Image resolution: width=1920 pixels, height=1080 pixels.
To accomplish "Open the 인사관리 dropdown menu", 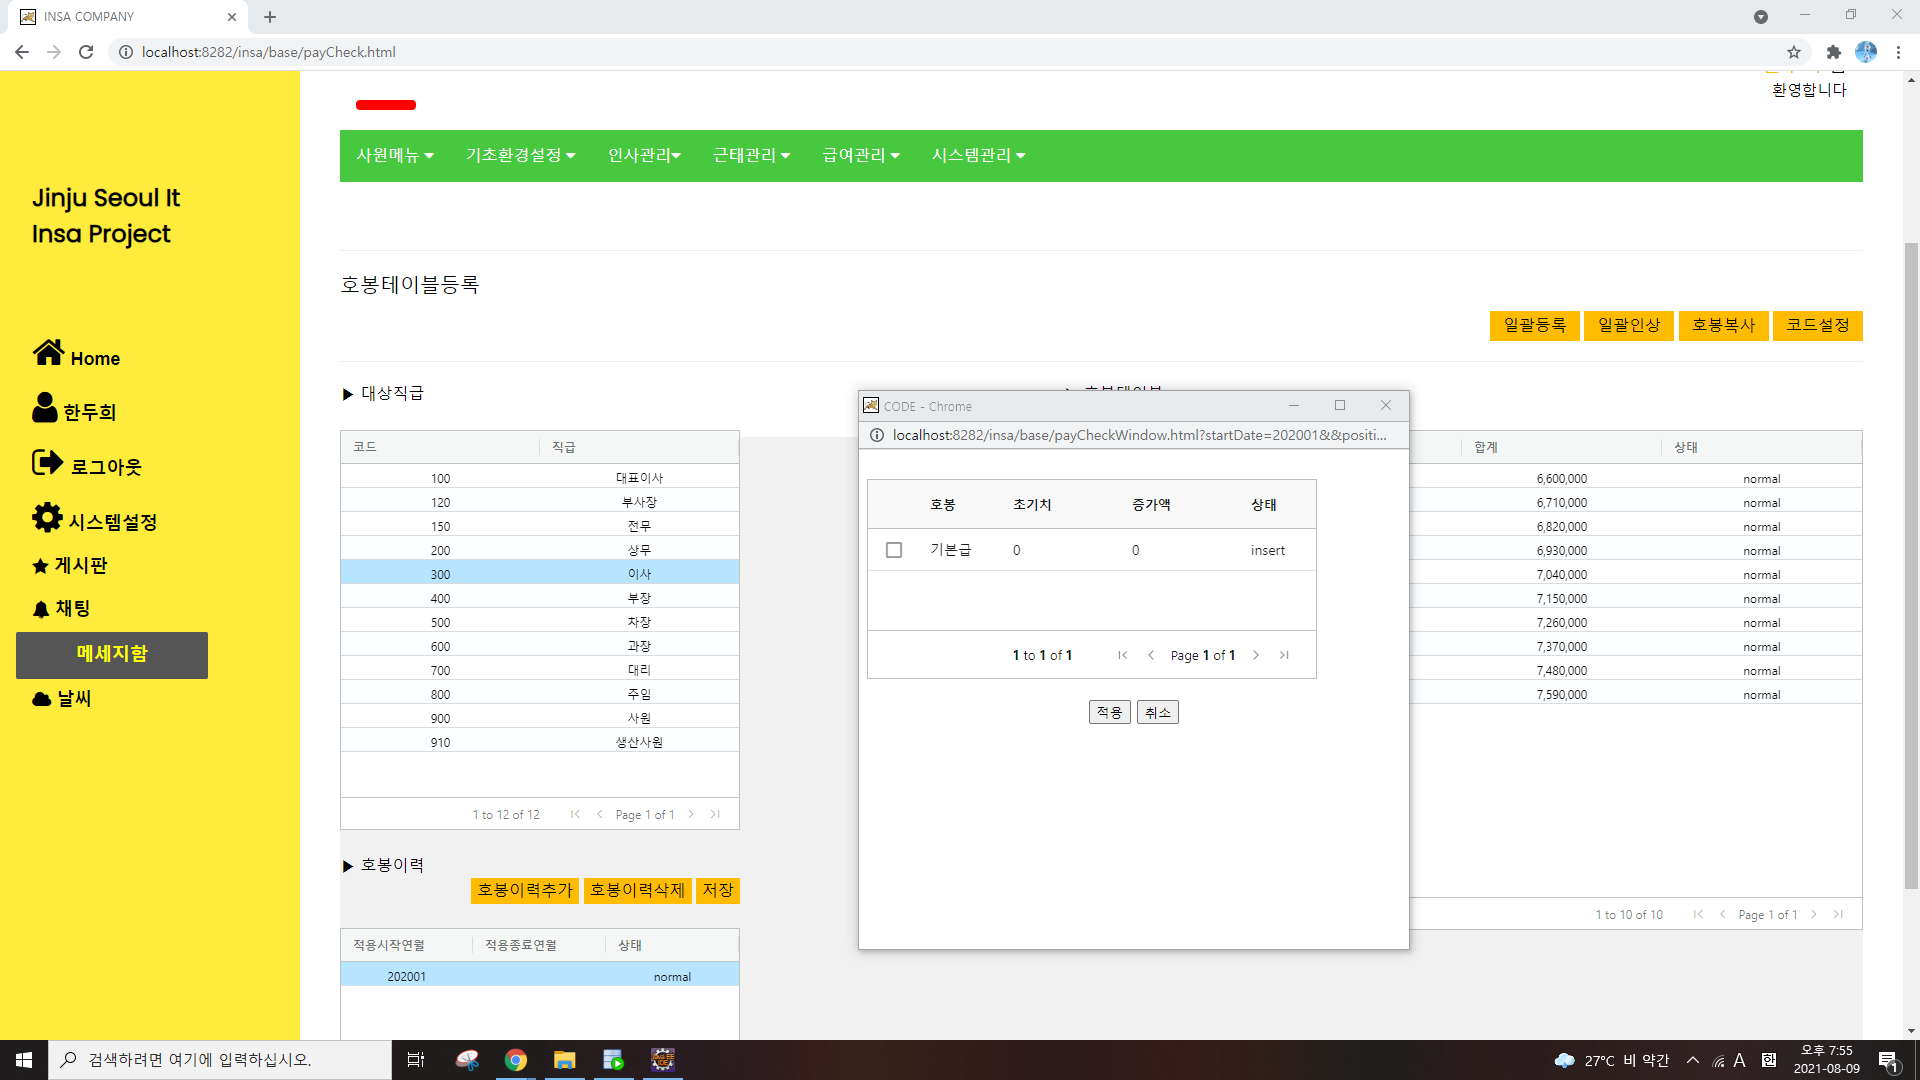I will click(x=644, y=155).
